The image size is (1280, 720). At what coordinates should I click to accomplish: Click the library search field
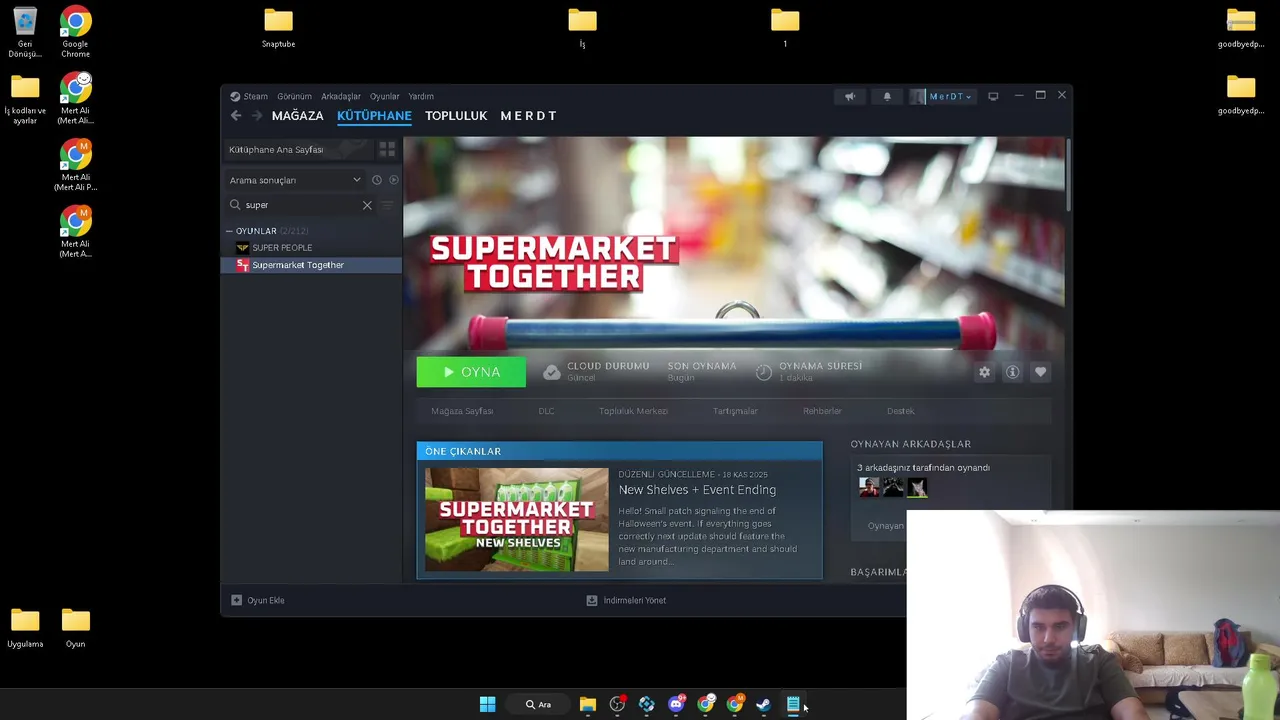(x=300, y=205)
